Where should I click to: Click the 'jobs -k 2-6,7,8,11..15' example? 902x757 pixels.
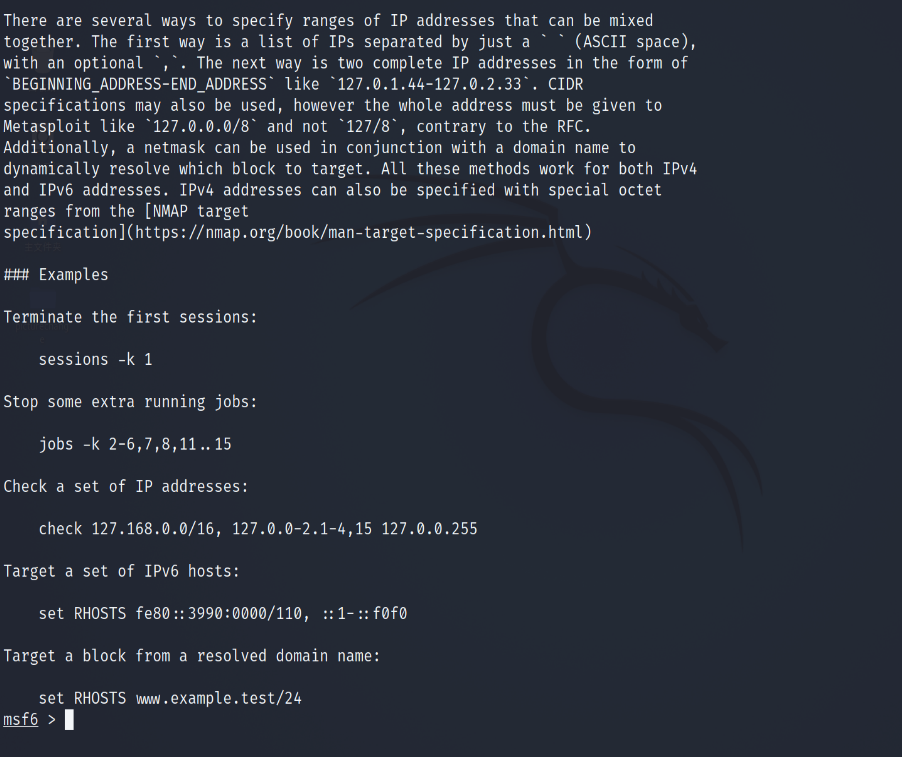point(135,444)
